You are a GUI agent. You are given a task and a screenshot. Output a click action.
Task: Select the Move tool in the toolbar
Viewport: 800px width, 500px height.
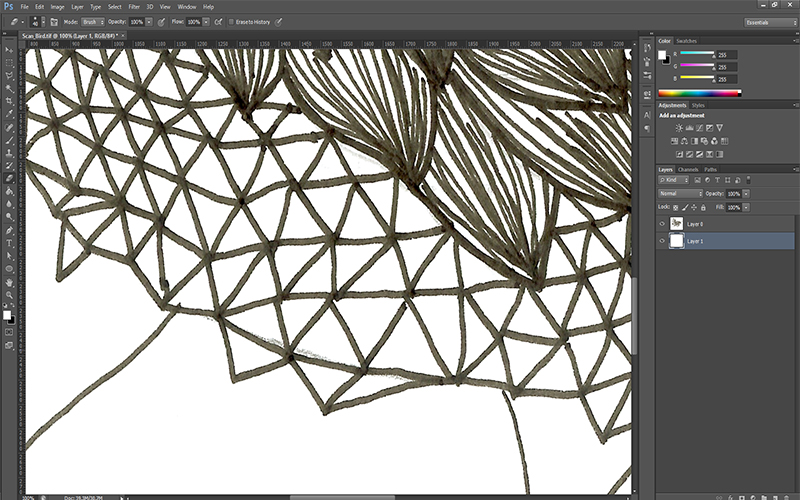coord(9,49)
